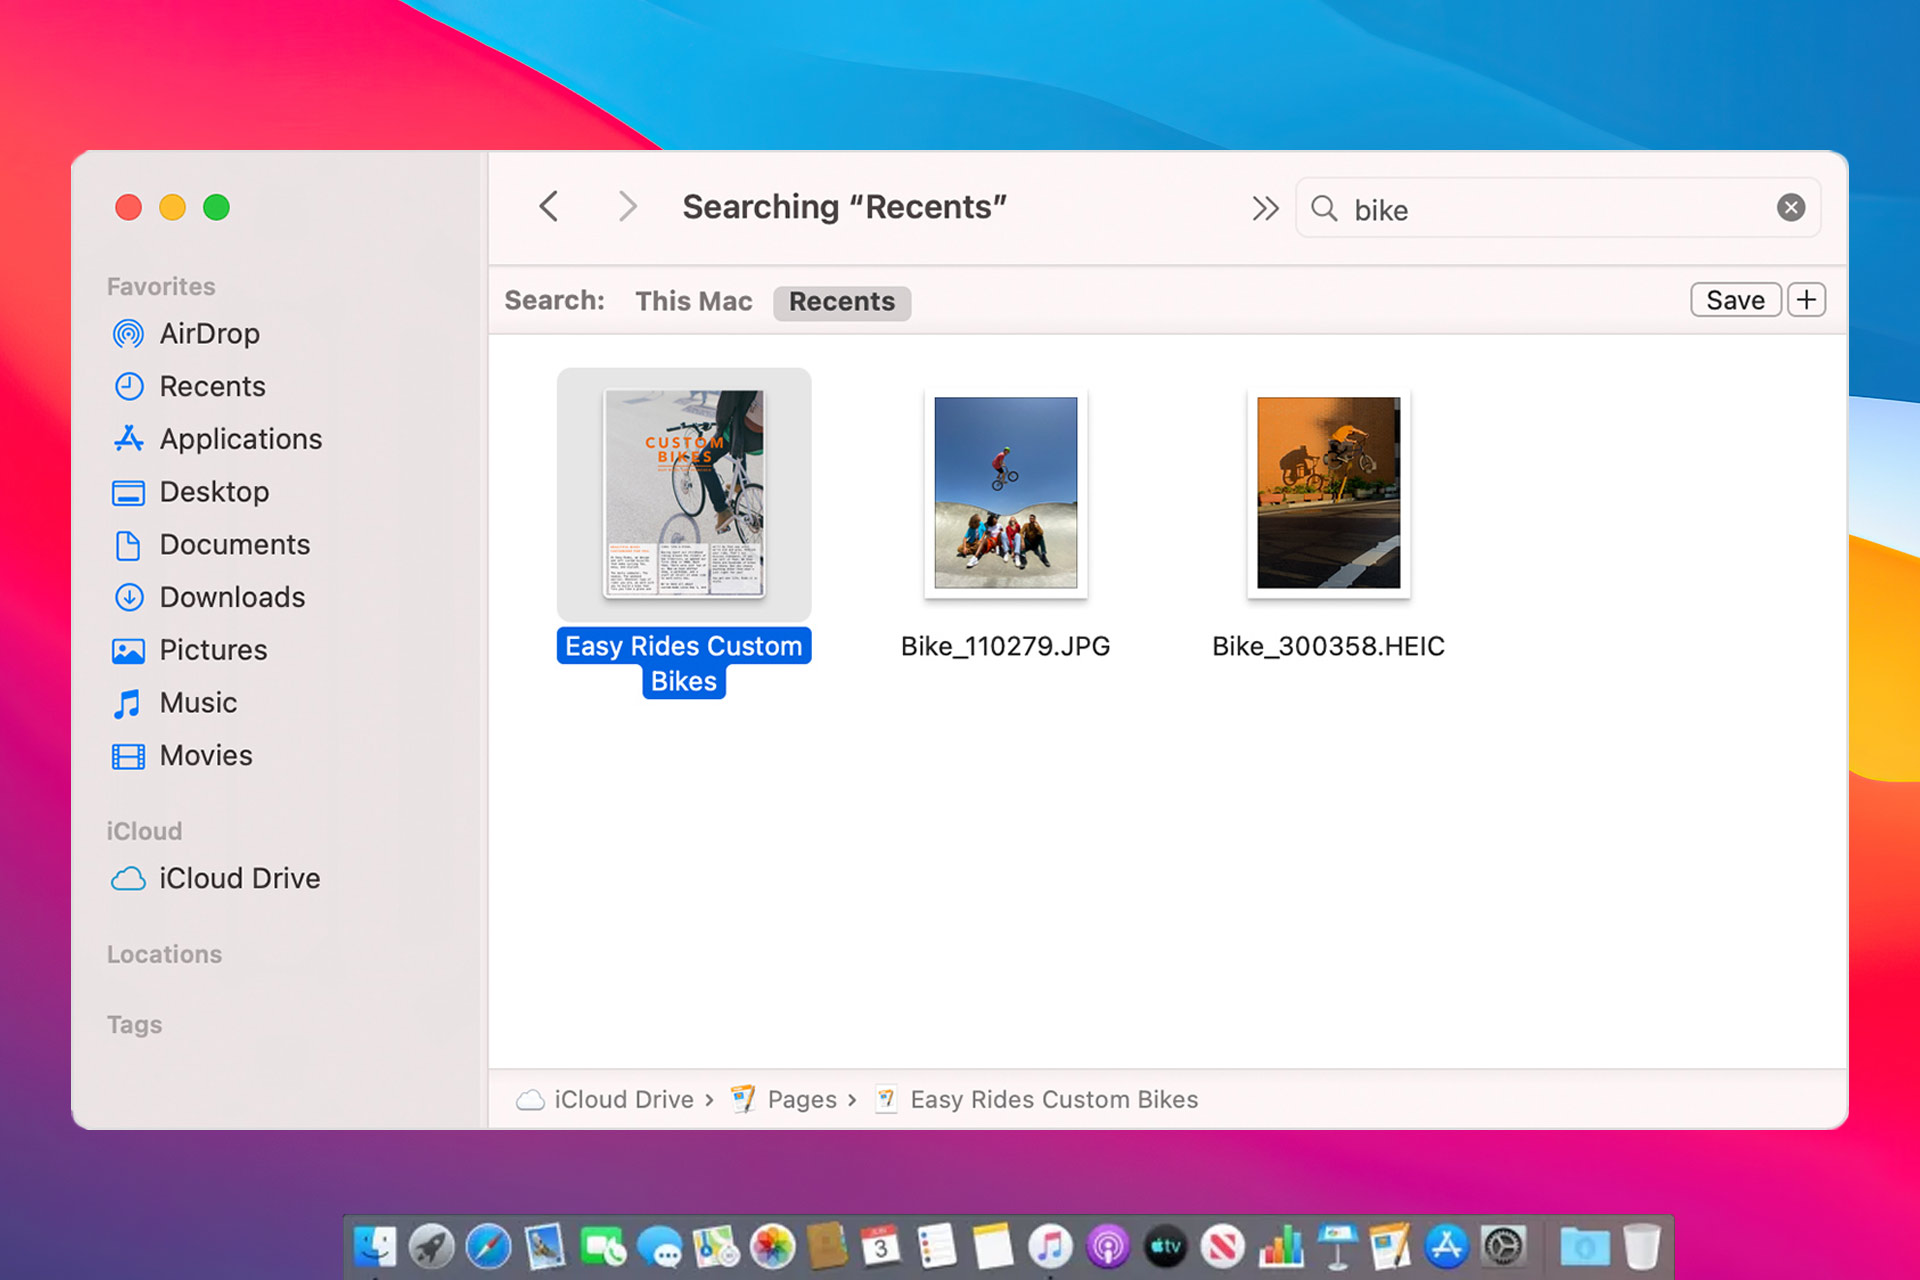This screenshot has width=1920, height=1280.
Task: Click the iCloud Drive breadcrumb icon
Action: [531, 1099]
